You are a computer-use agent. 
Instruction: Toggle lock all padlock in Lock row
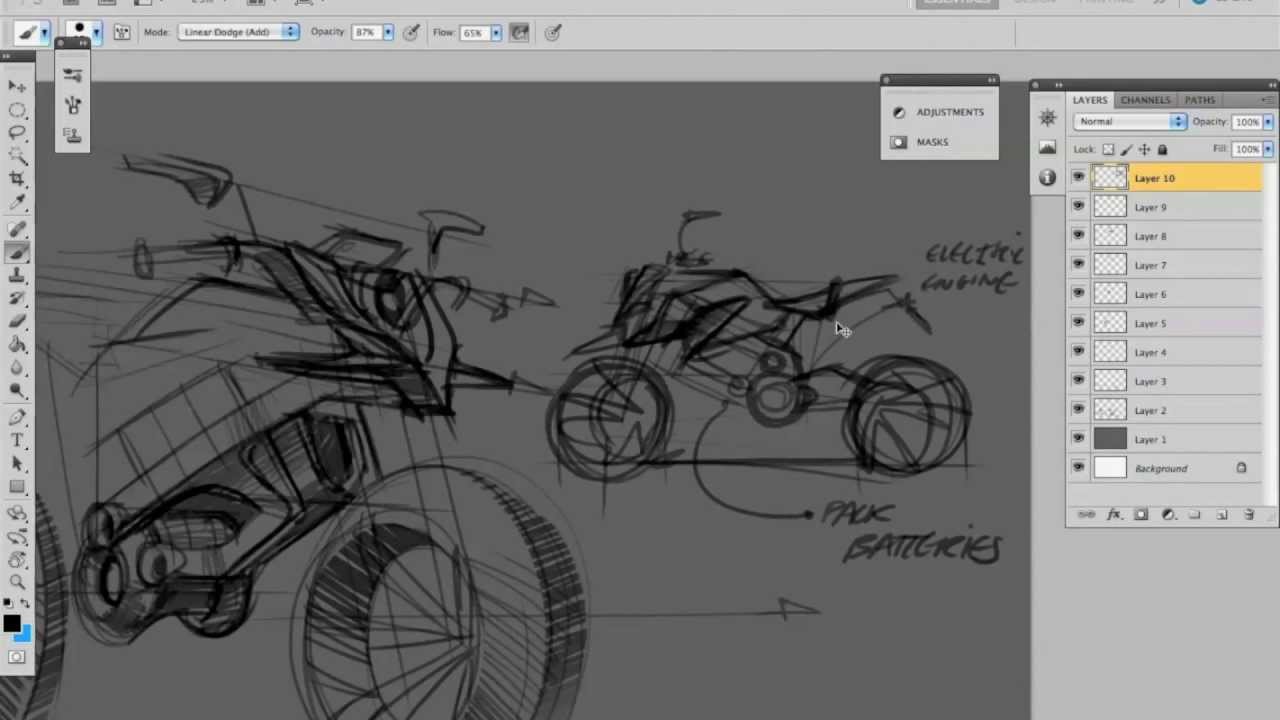[1162, 150]
